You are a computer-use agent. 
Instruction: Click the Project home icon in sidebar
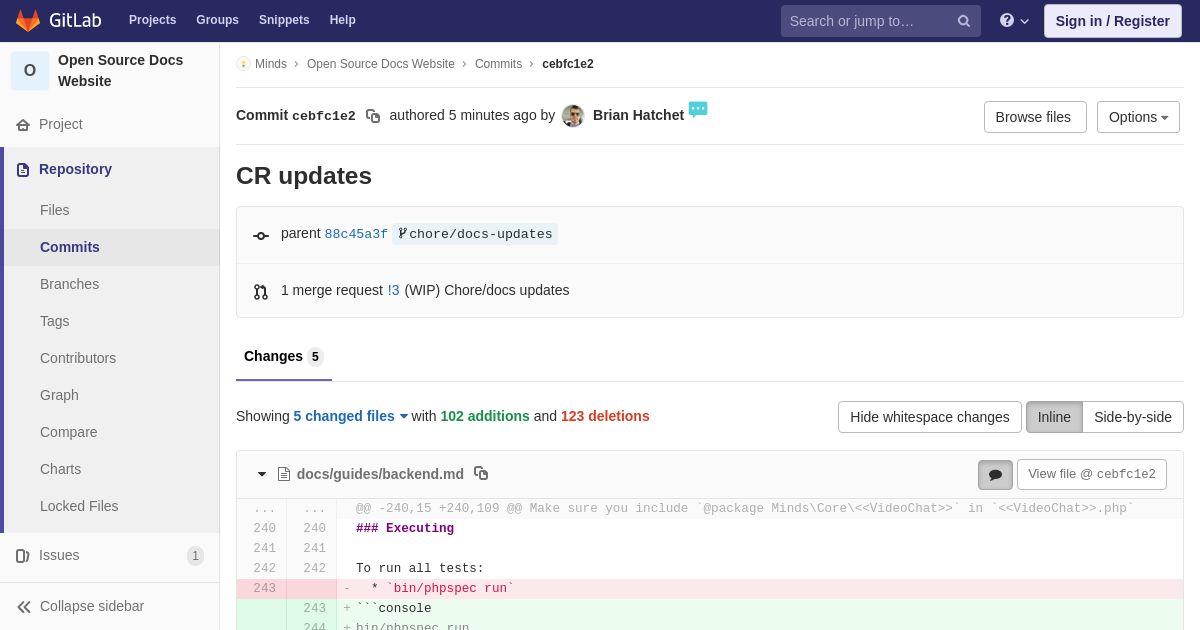(23, 125)
